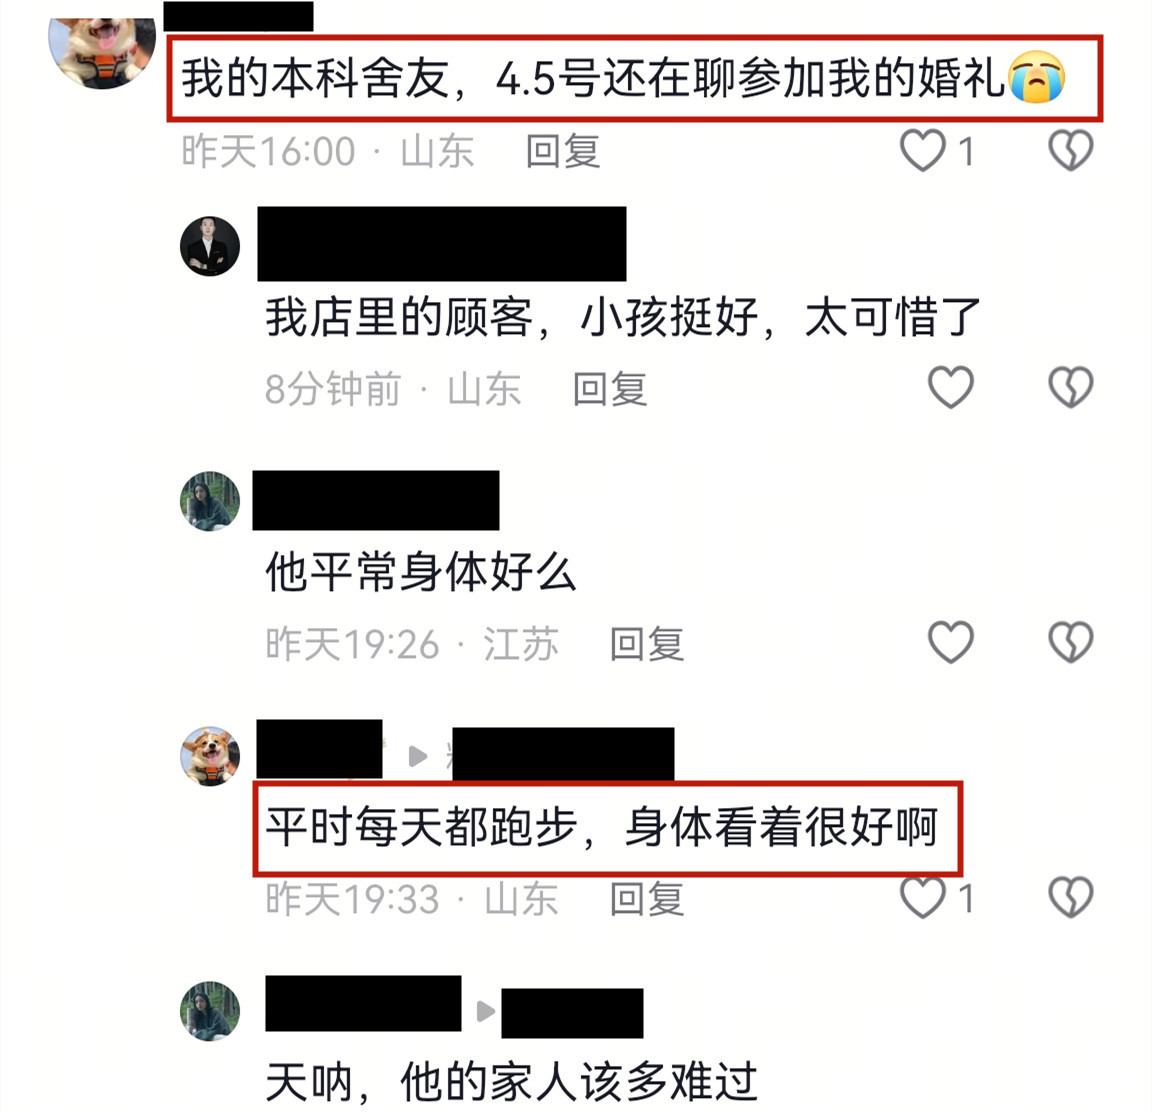The image size is (1152, 1112).
Task: Tap broken heart on 我店里的顾客 comment
Action: pos(1070,387)
